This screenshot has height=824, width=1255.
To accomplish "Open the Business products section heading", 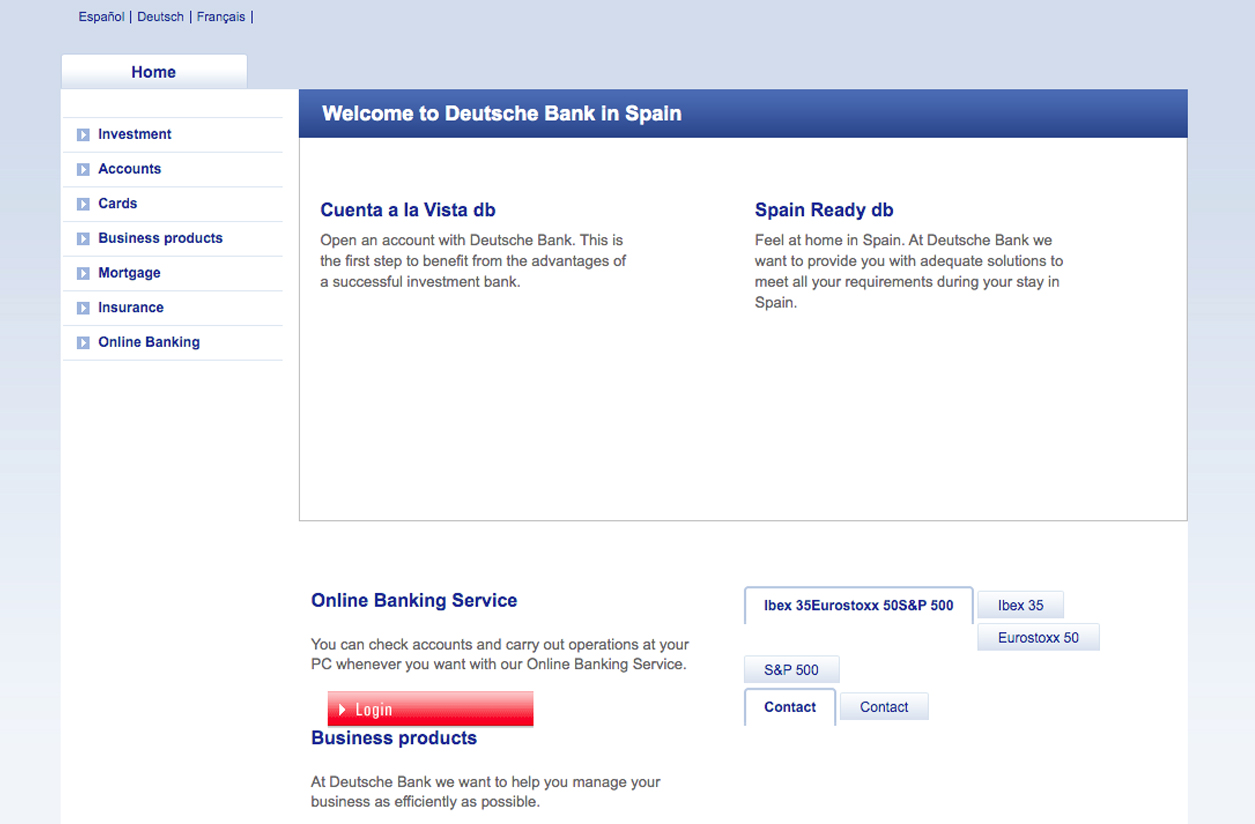I will pos(394,738).
